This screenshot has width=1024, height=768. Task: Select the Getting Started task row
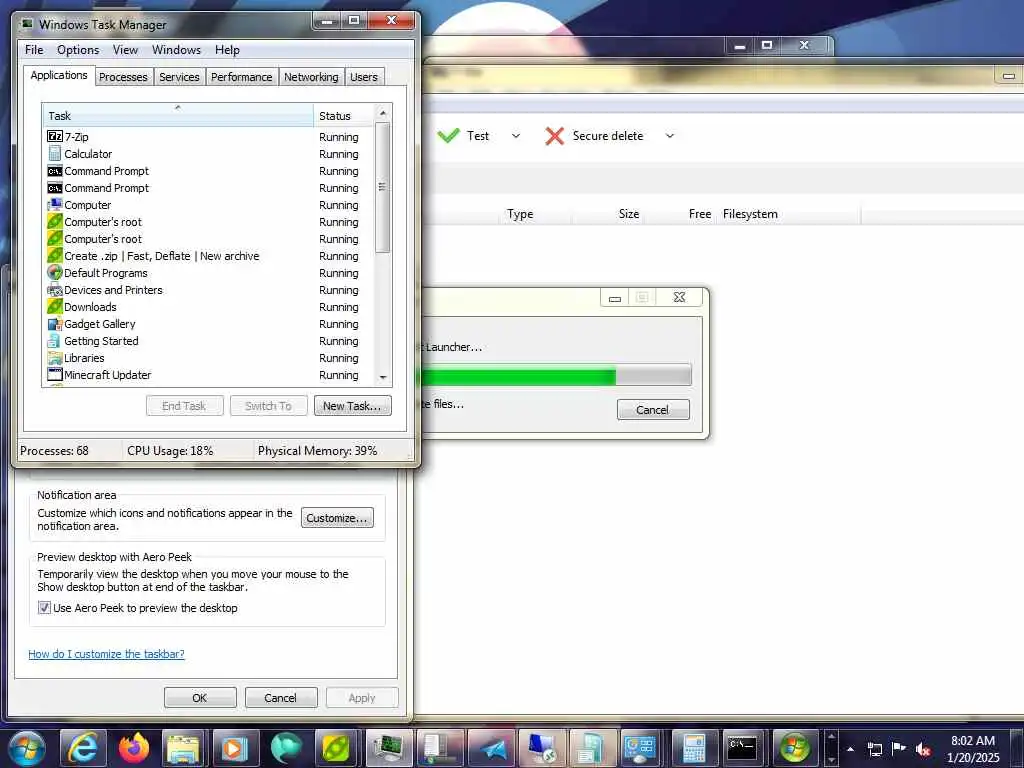[209, 341]
